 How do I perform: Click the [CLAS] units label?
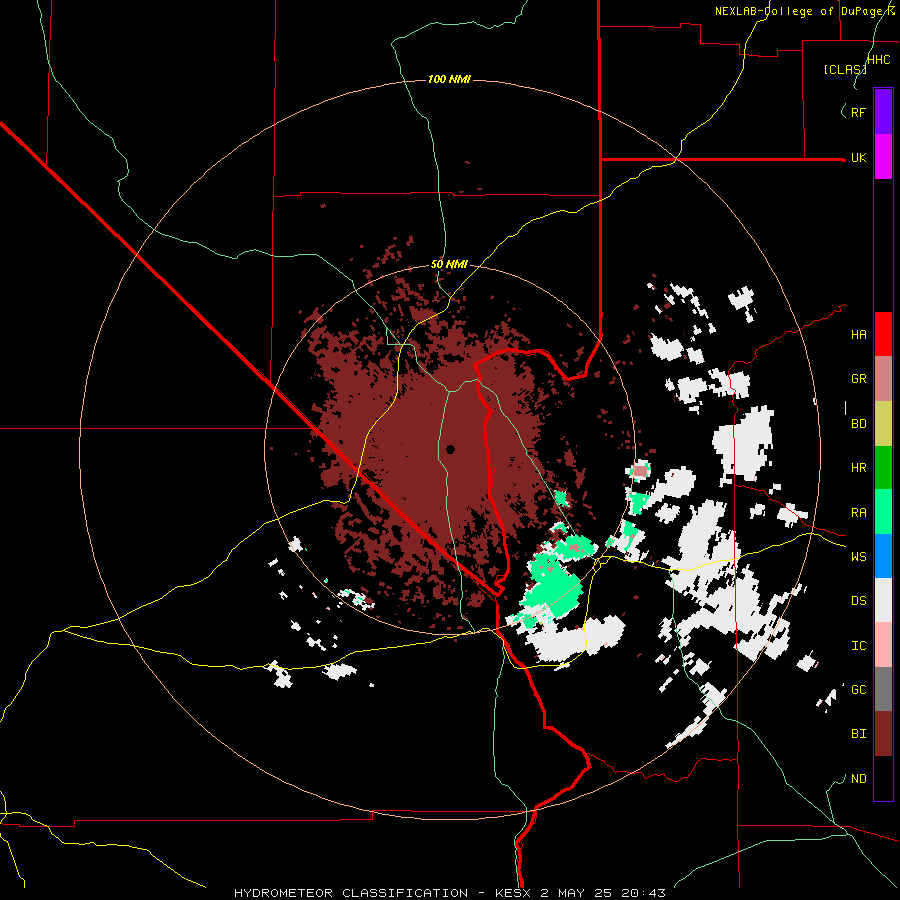pyautogui.click(x=845, y=69)
